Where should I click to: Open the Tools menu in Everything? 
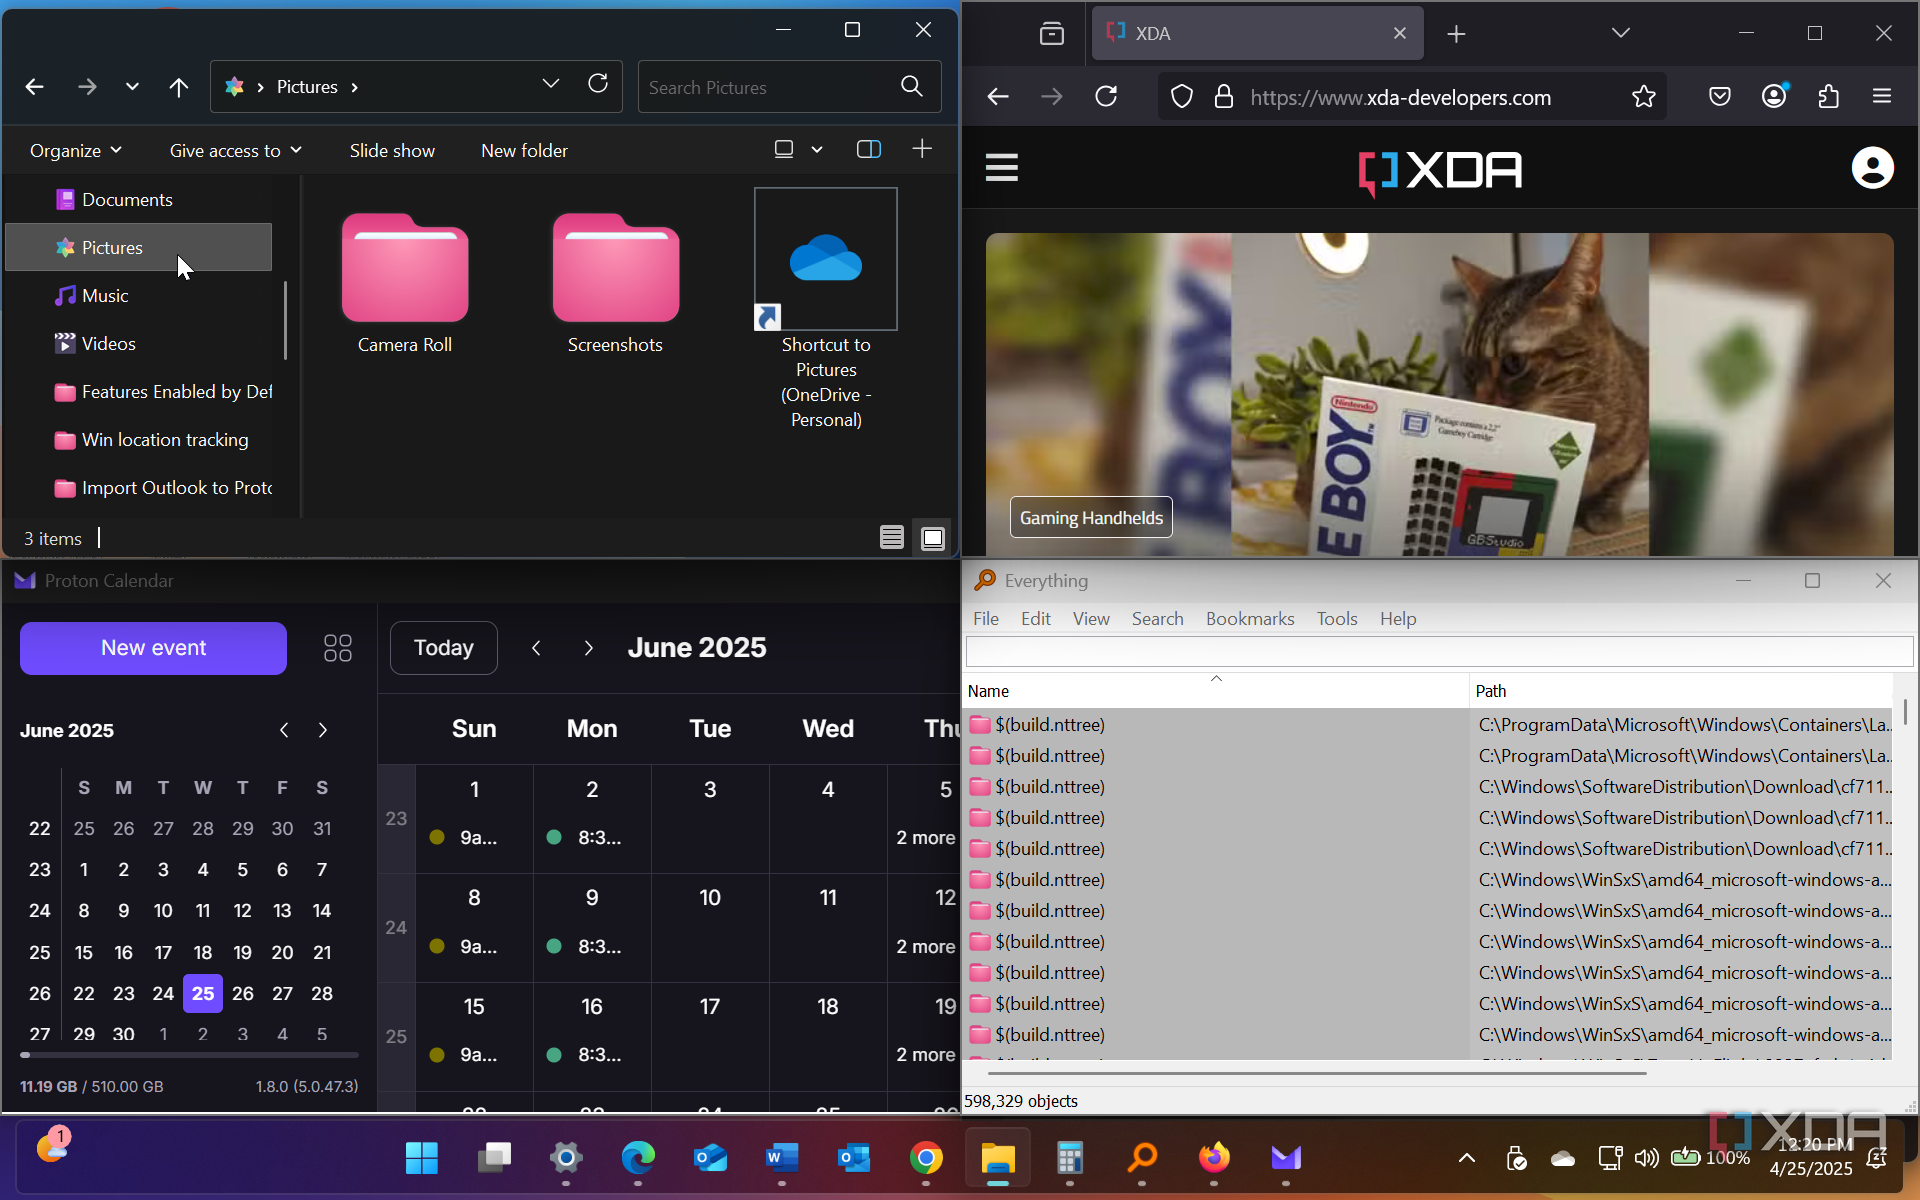[1337, 619]
